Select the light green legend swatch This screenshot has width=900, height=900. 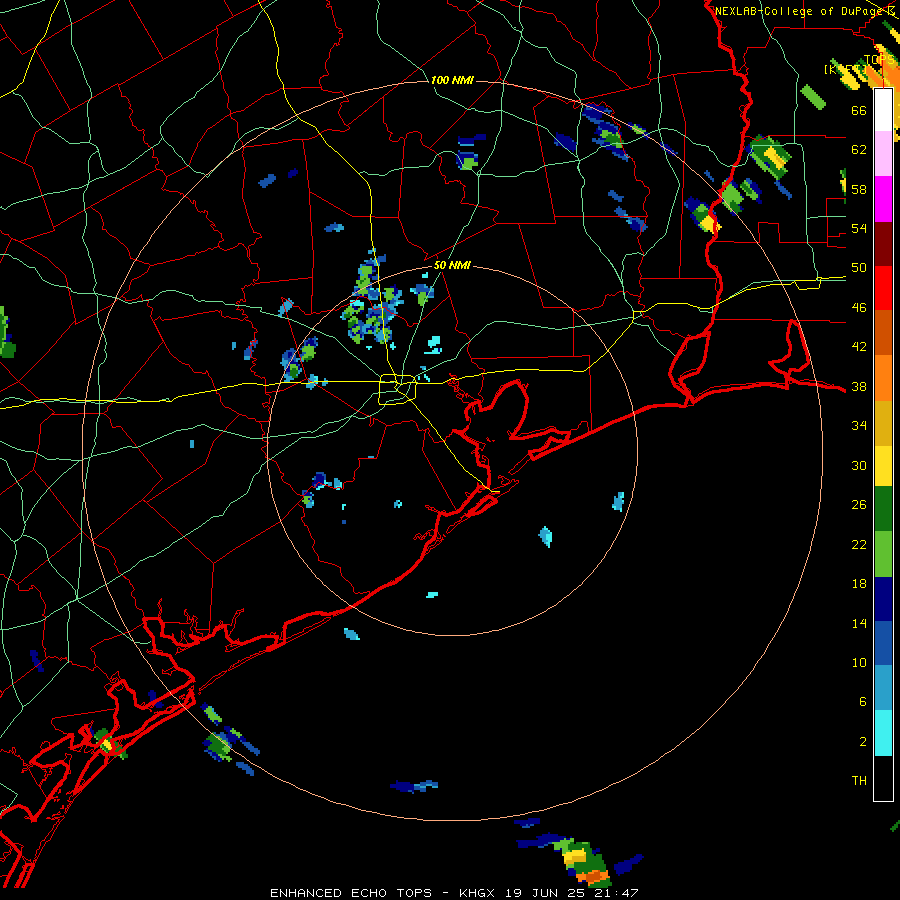pyautogui.click(x=883, y=554)
